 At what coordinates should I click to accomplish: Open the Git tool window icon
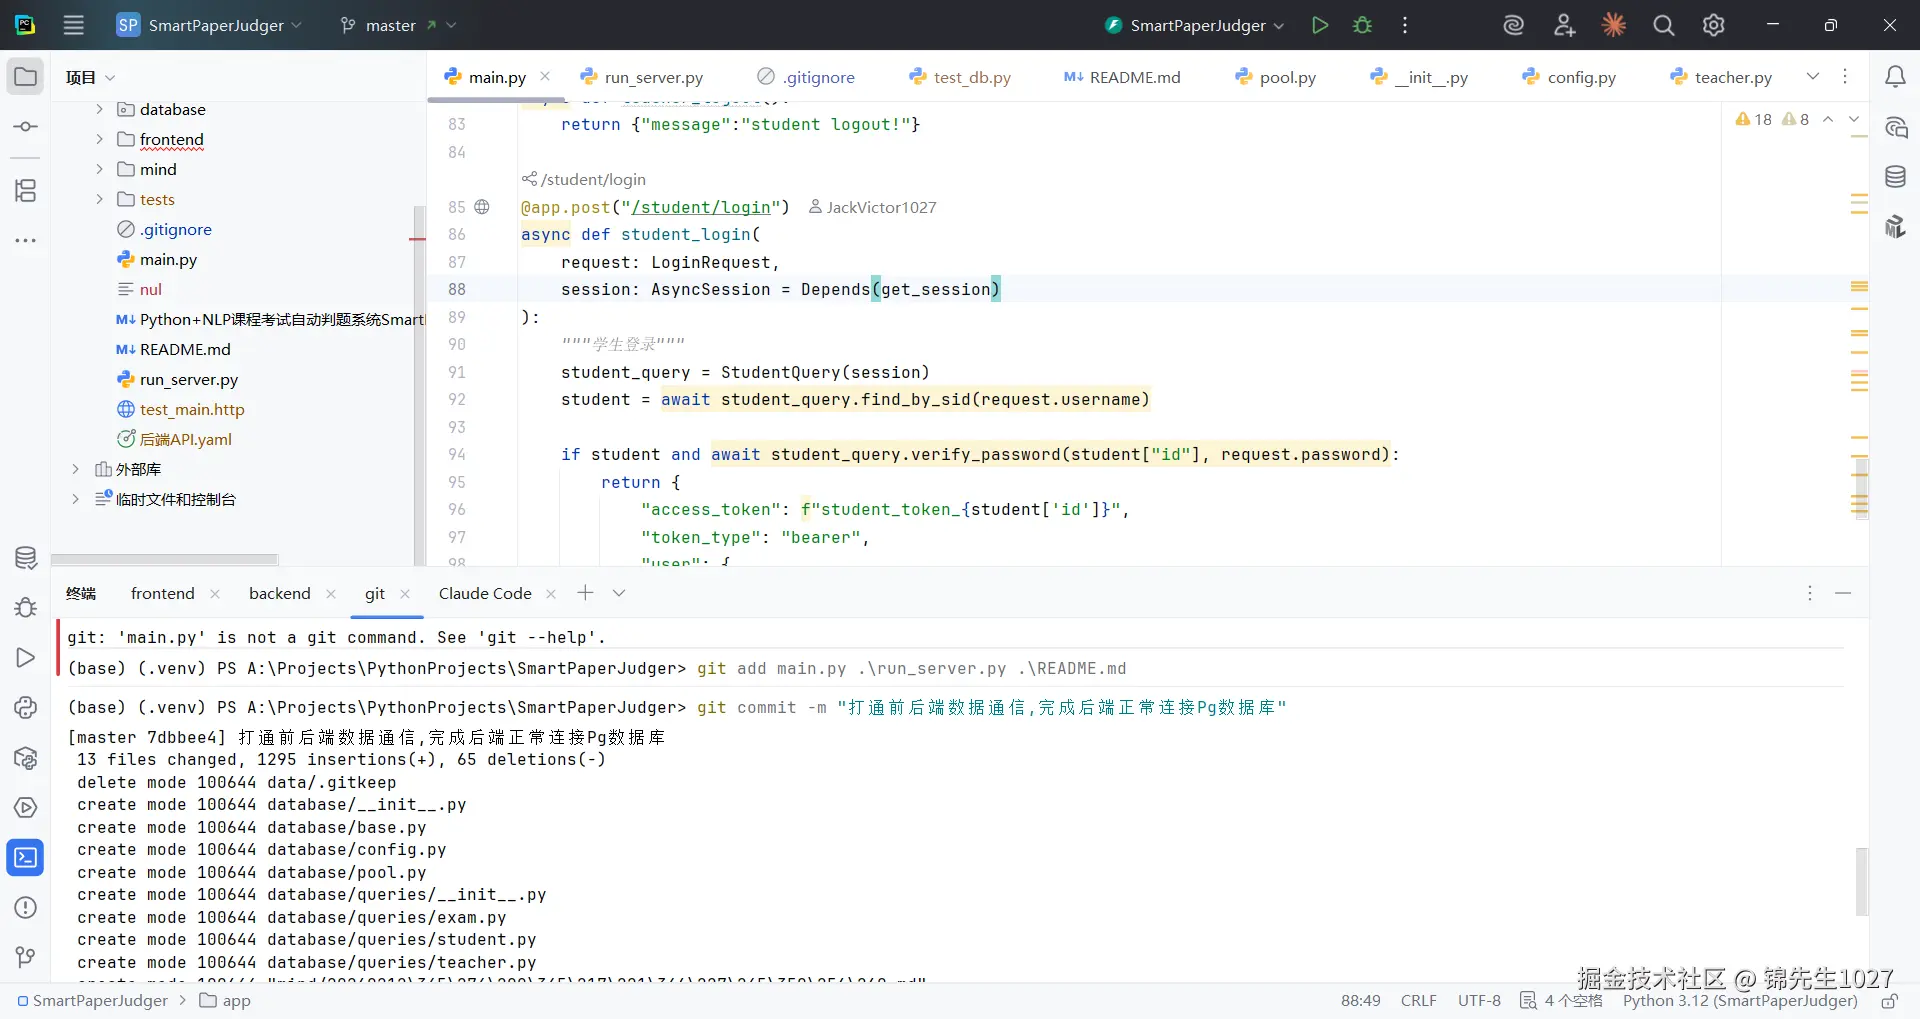coord(26,957)
